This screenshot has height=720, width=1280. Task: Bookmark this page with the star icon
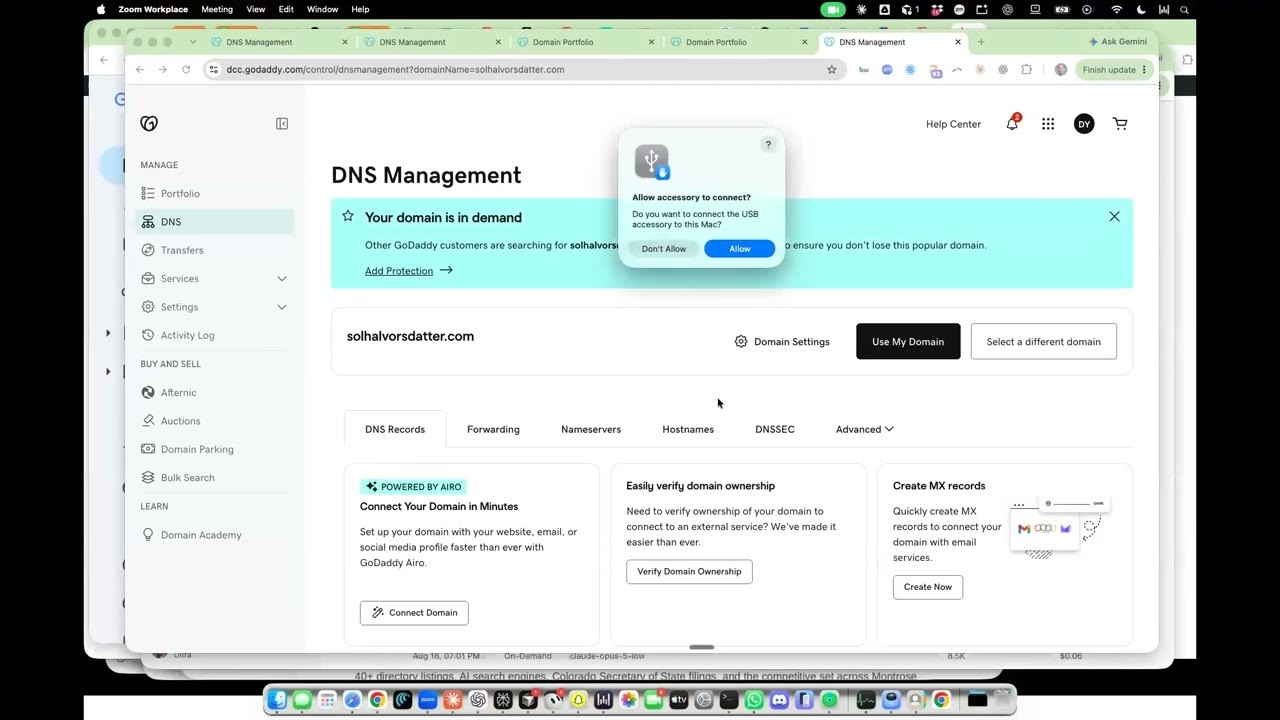click(831, 70)
